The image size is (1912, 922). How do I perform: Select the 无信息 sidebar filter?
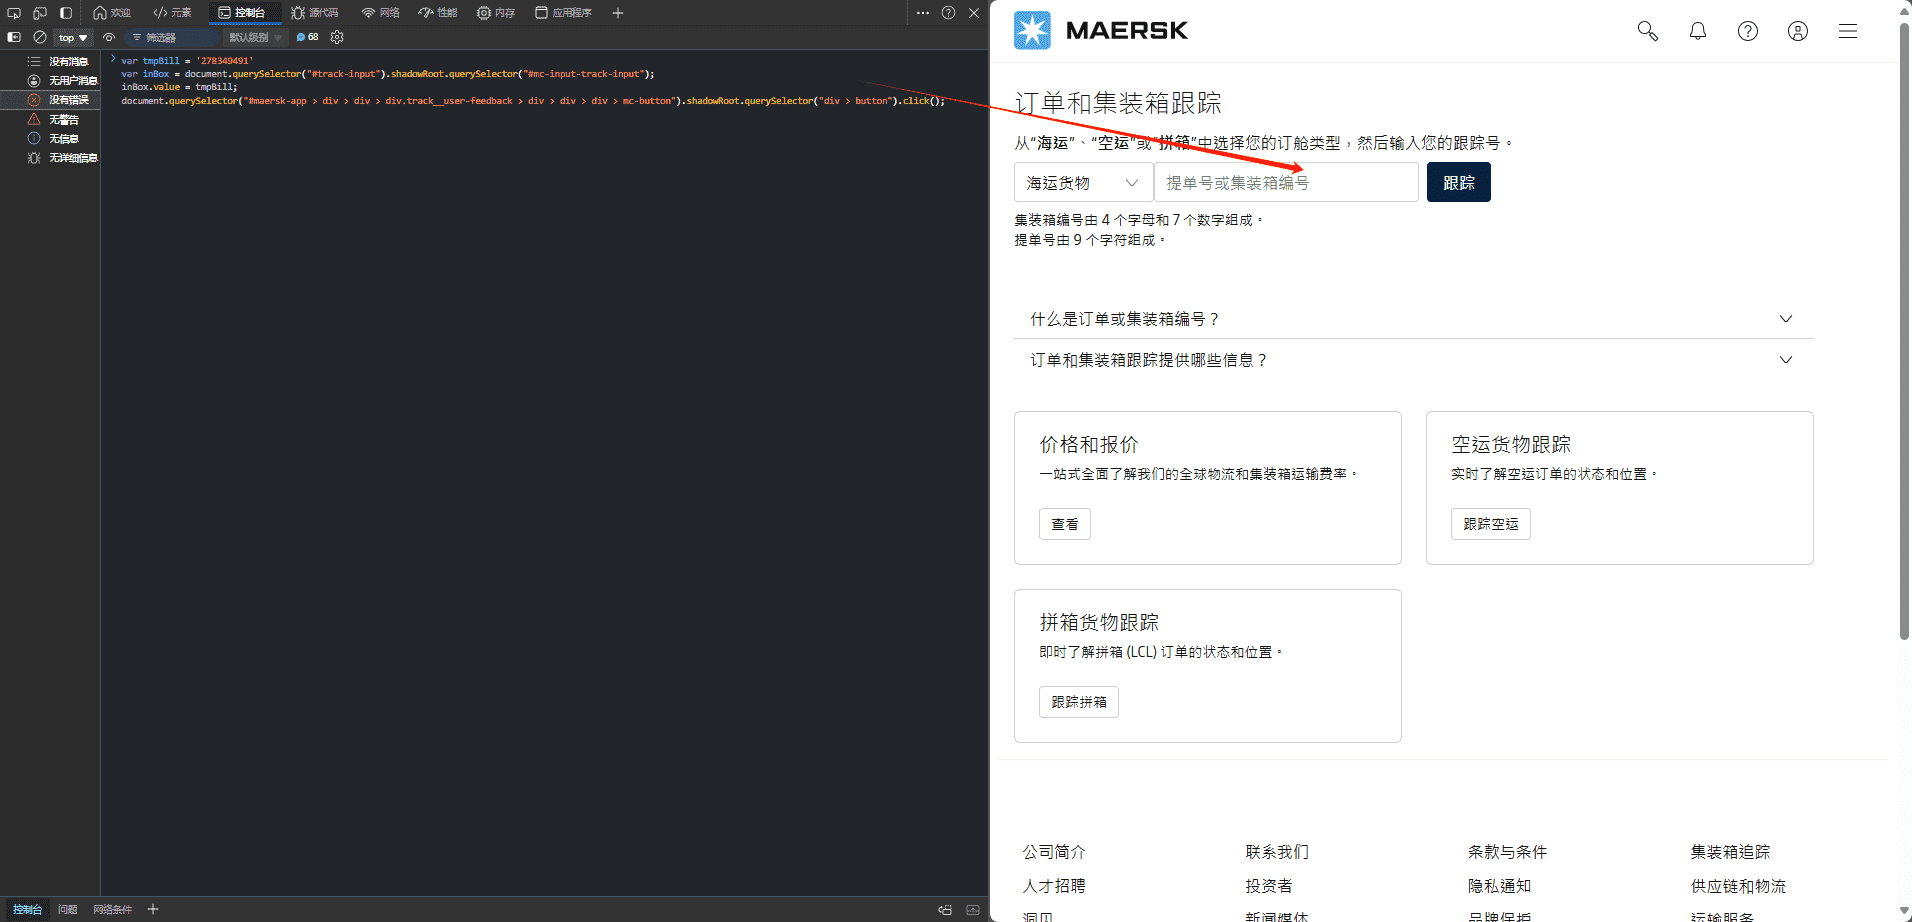[x=50, y=139]
